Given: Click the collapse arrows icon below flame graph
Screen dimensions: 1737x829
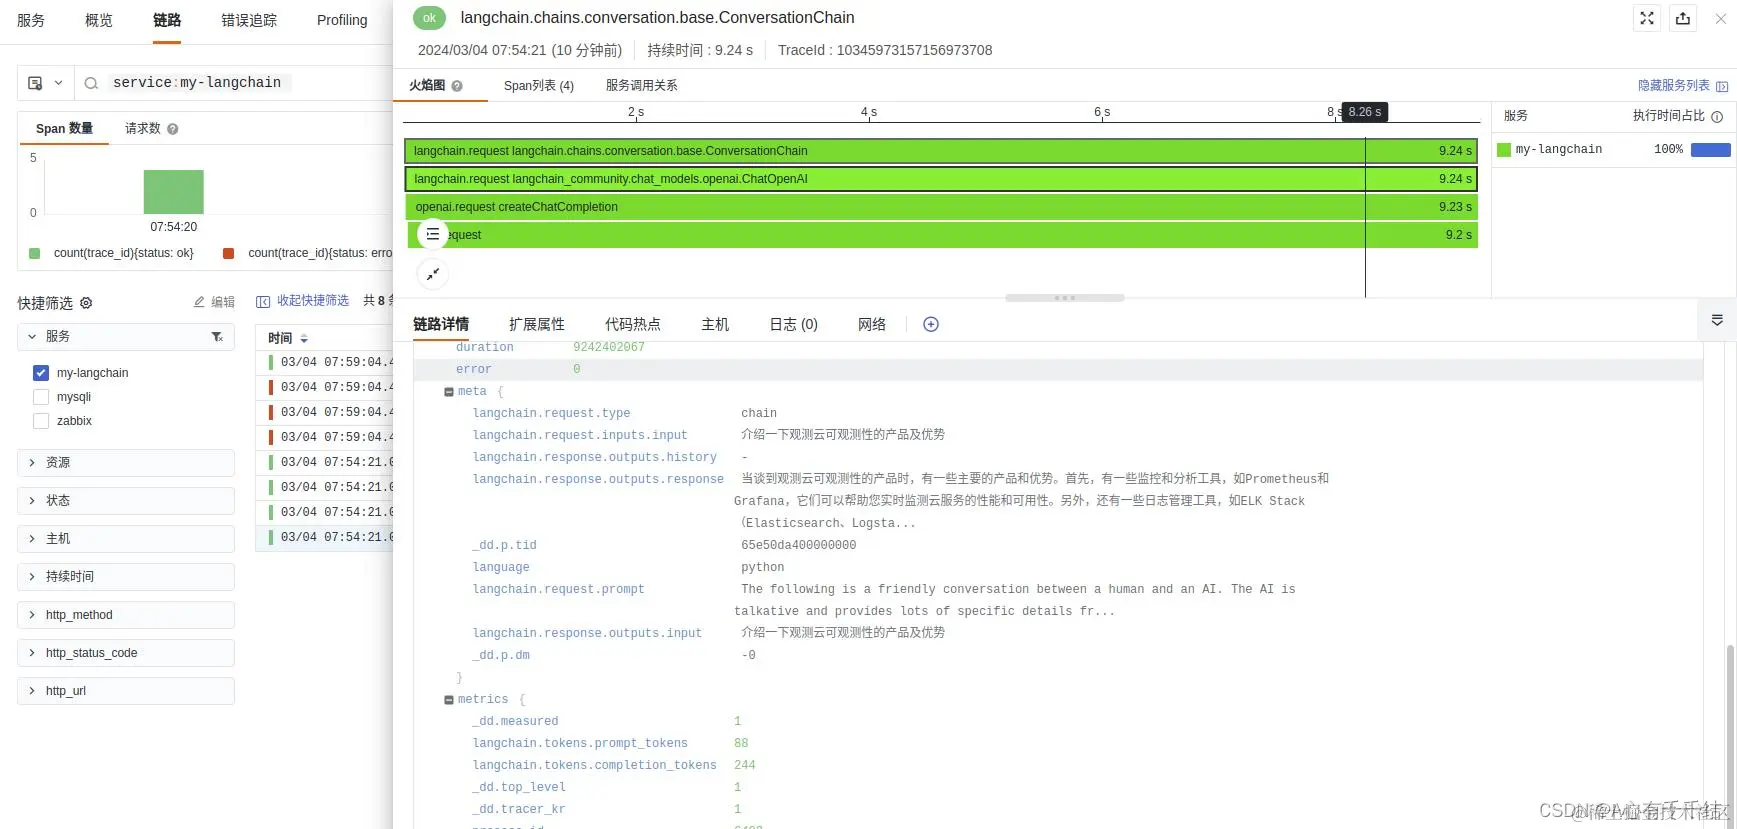Looking at the screenshot, I should coord(432,274).
